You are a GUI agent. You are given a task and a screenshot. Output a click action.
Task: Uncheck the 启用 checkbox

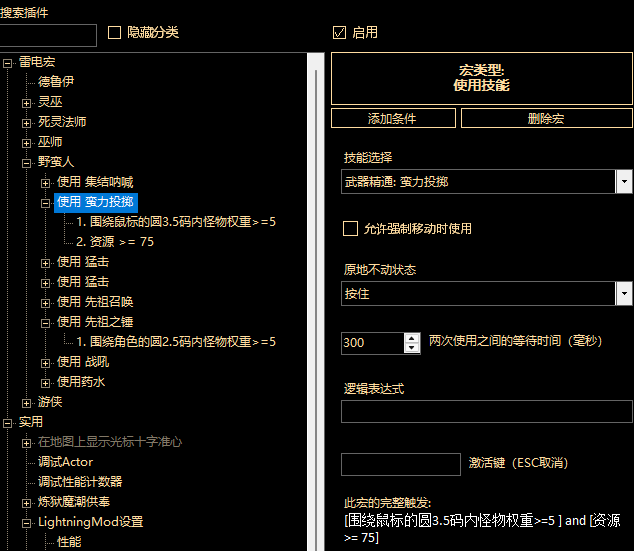point(339,32)
